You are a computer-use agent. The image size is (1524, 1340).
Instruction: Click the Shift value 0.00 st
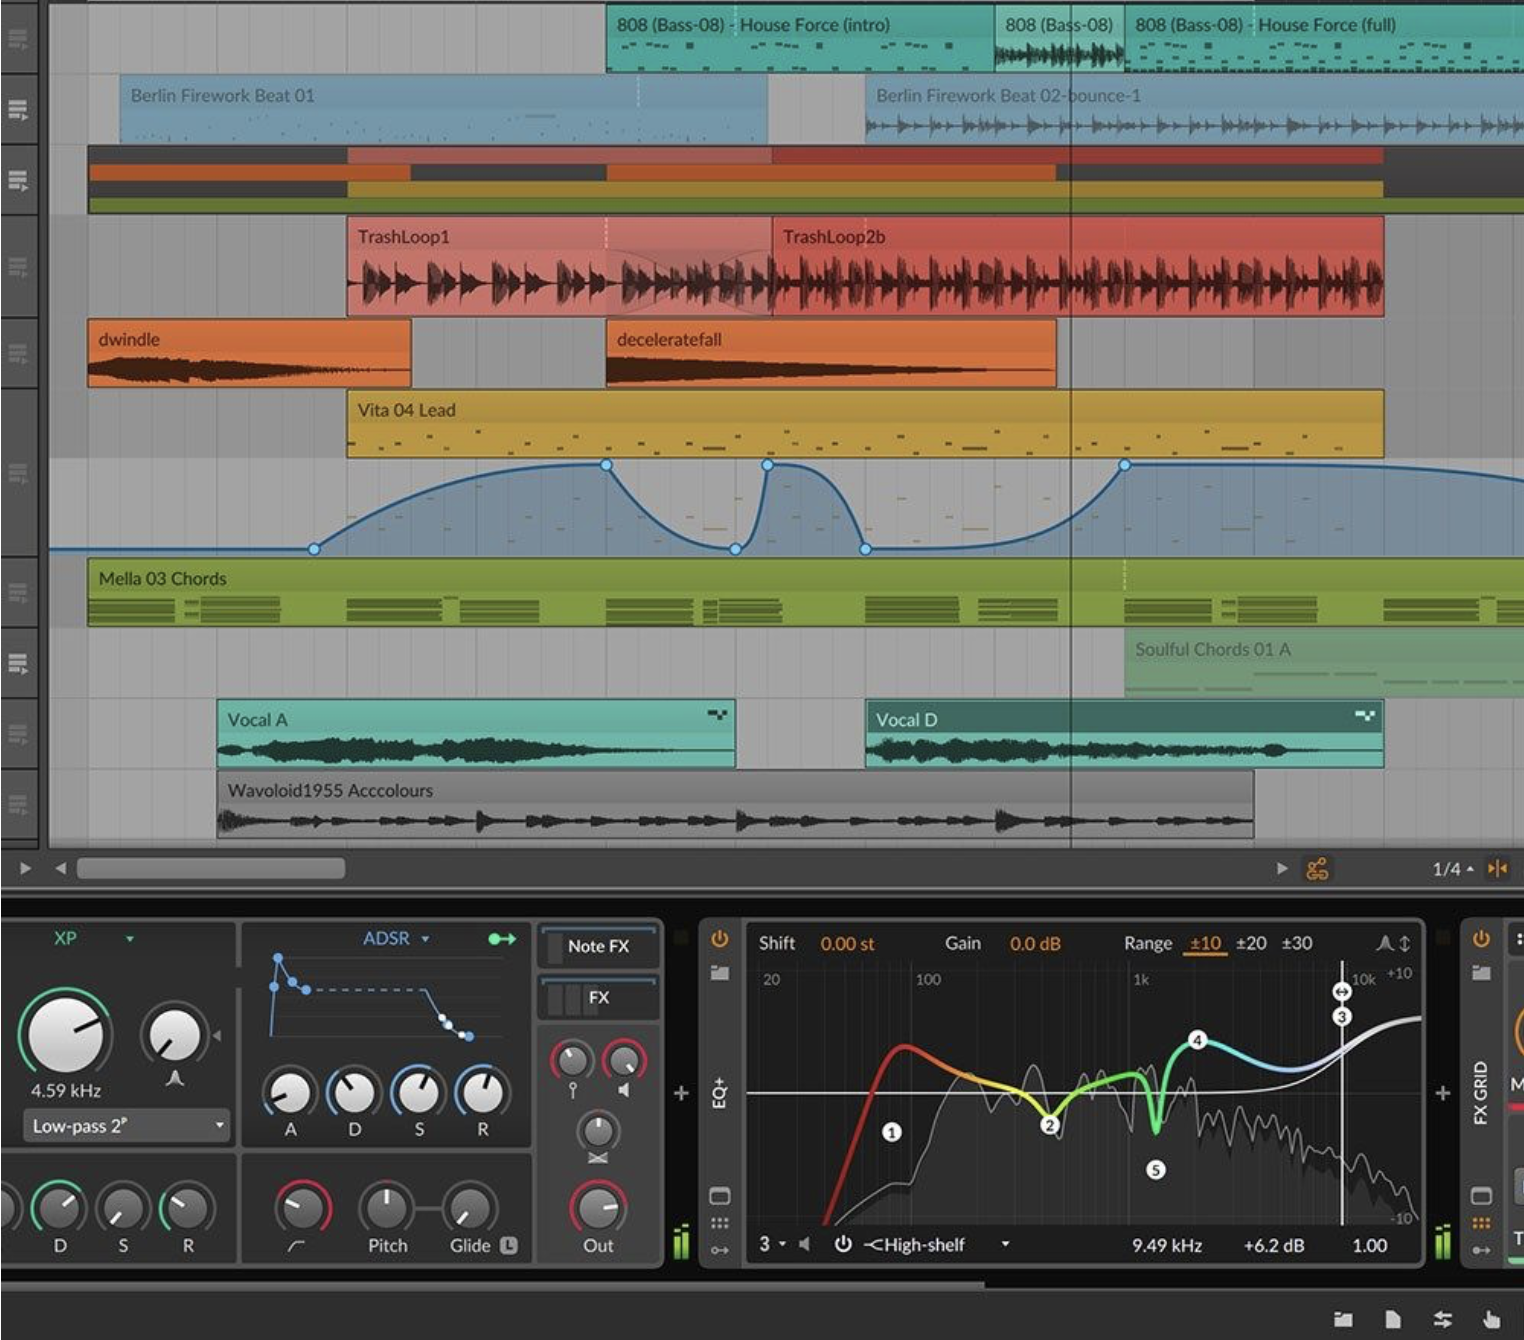tap(847, 943)
